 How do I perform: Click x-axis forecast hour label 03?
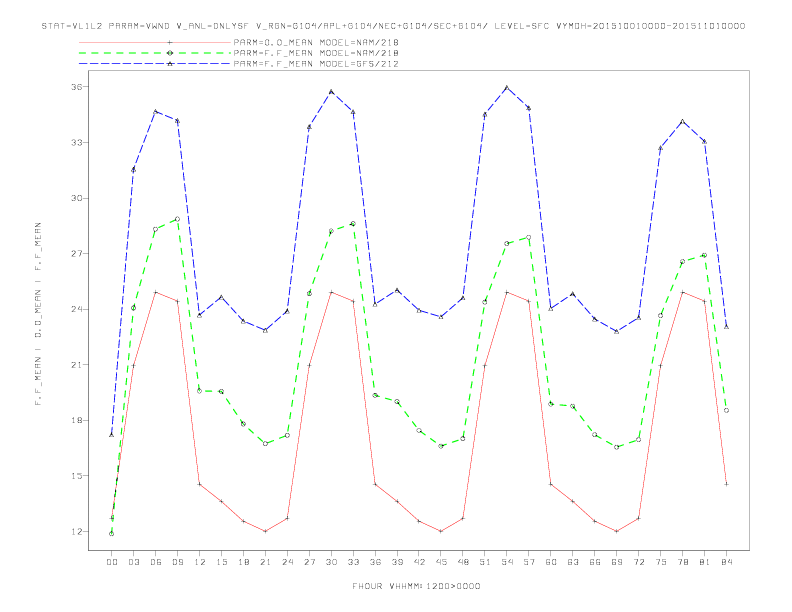133,562
